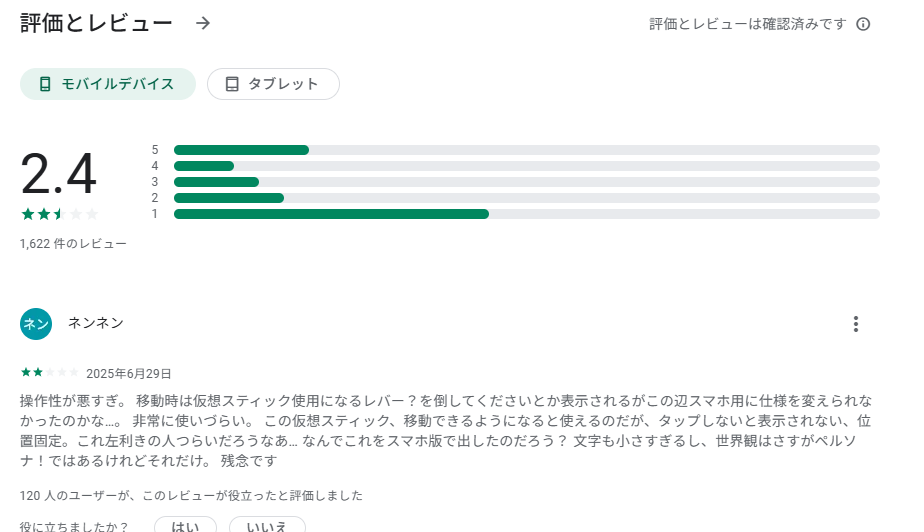Viewport: 924px width, 532px height.
Task: Click the 1-star rating bar
Action: click(526, 214)
